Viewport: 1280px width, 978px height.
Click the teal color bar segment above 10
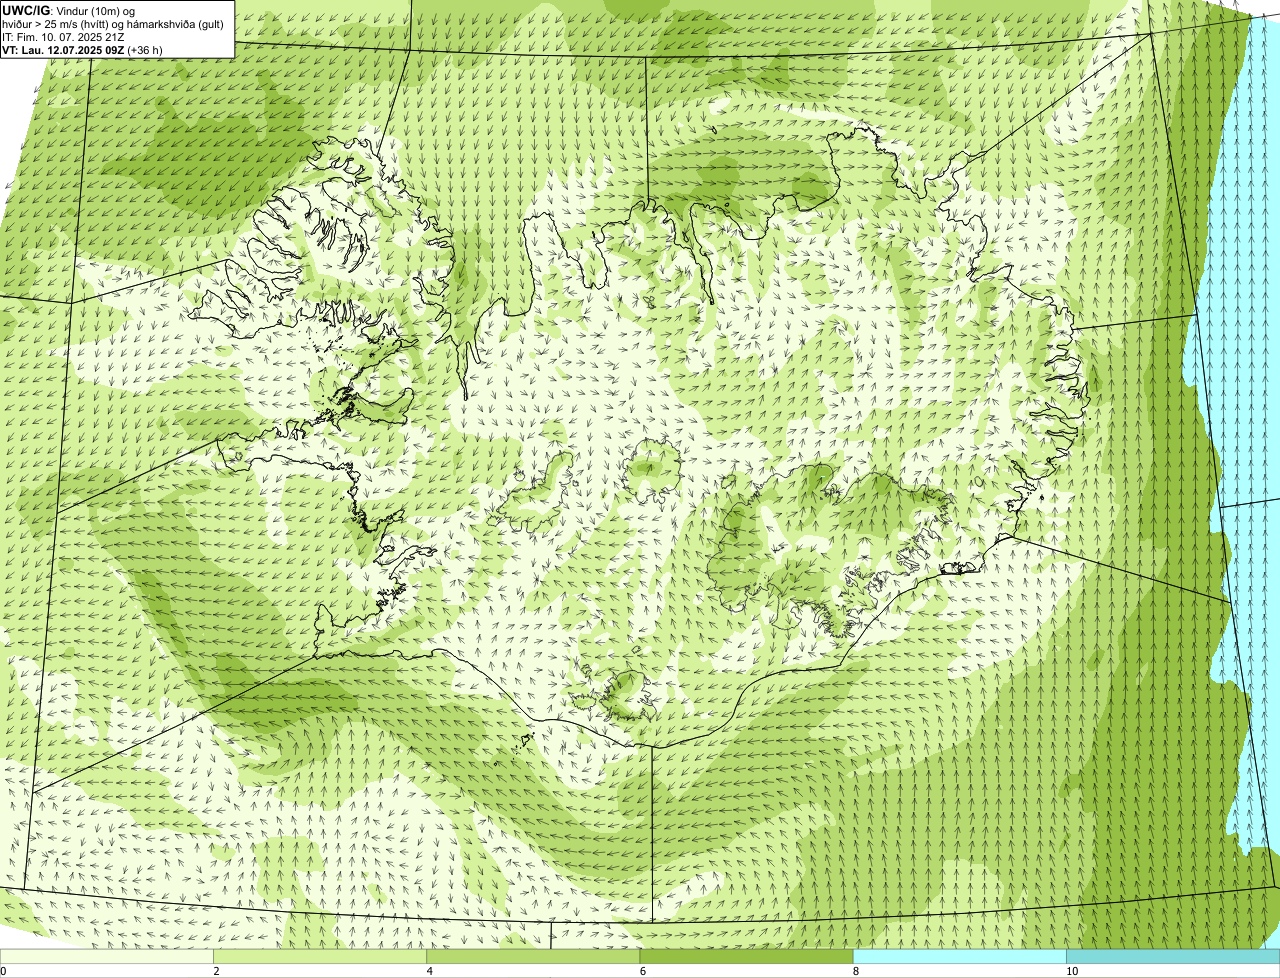point(1172,957)
